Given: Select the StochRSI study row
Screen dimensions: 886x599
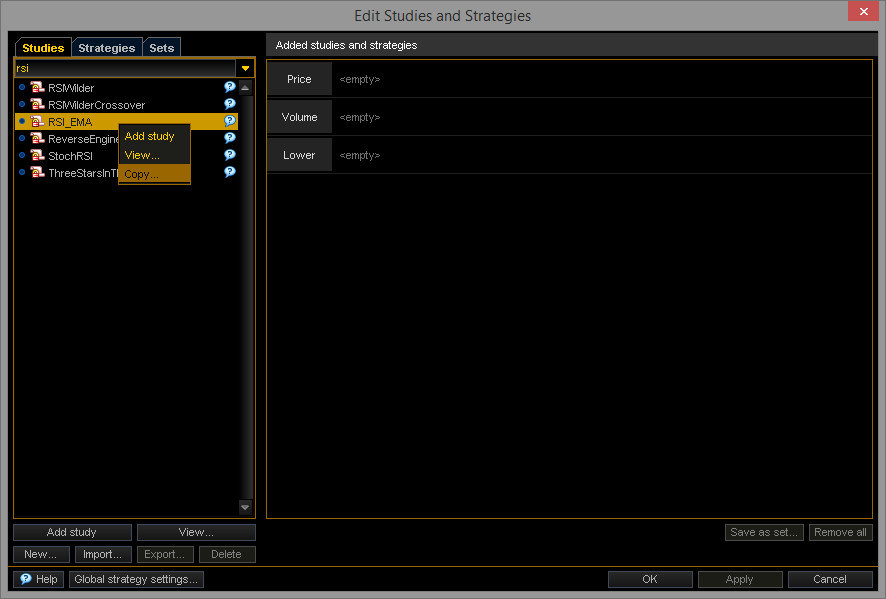Looking at the screenshot, I should 127,155.
